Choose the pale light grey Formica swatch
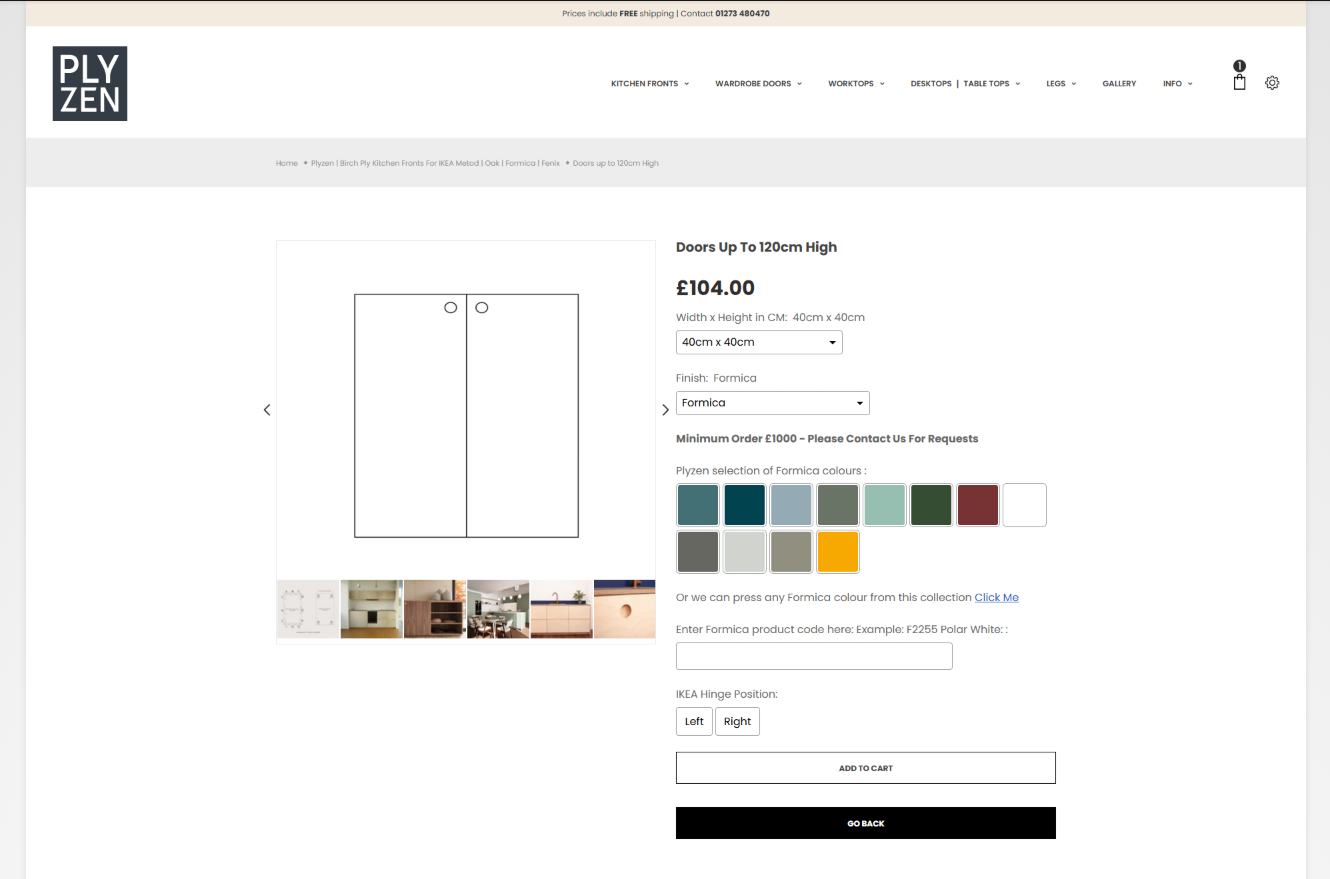 (x=745, y=552)
